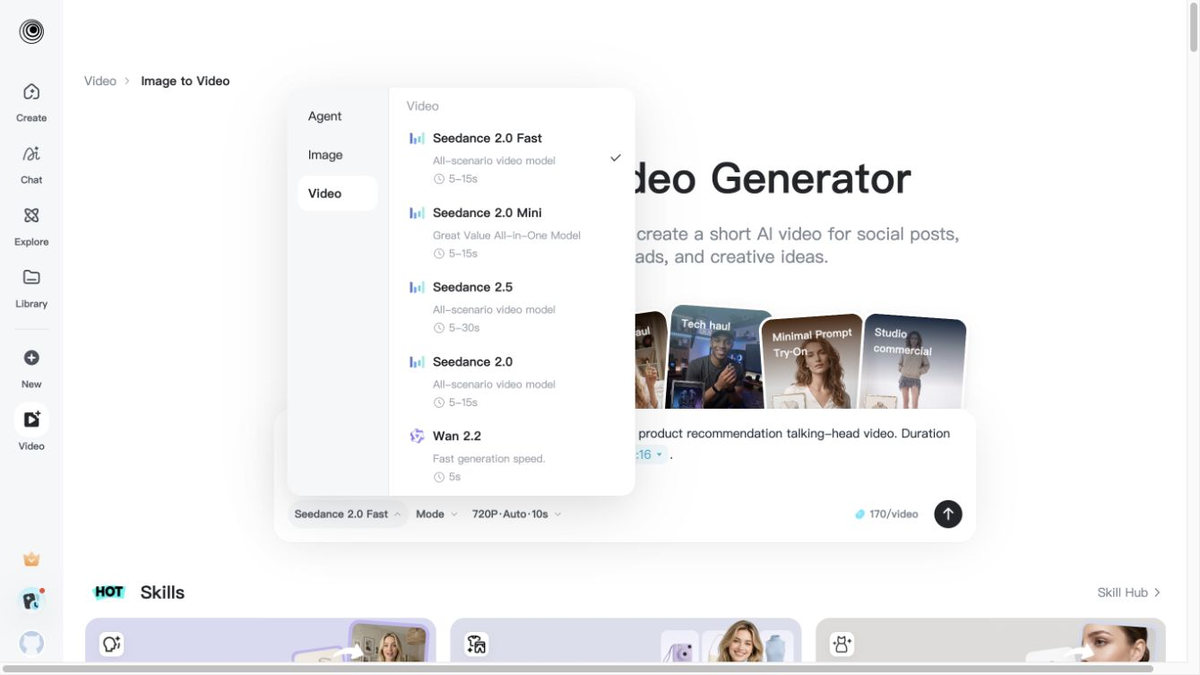Open the Create section in sidebar
1200x675 pixels.
point(31,101)
